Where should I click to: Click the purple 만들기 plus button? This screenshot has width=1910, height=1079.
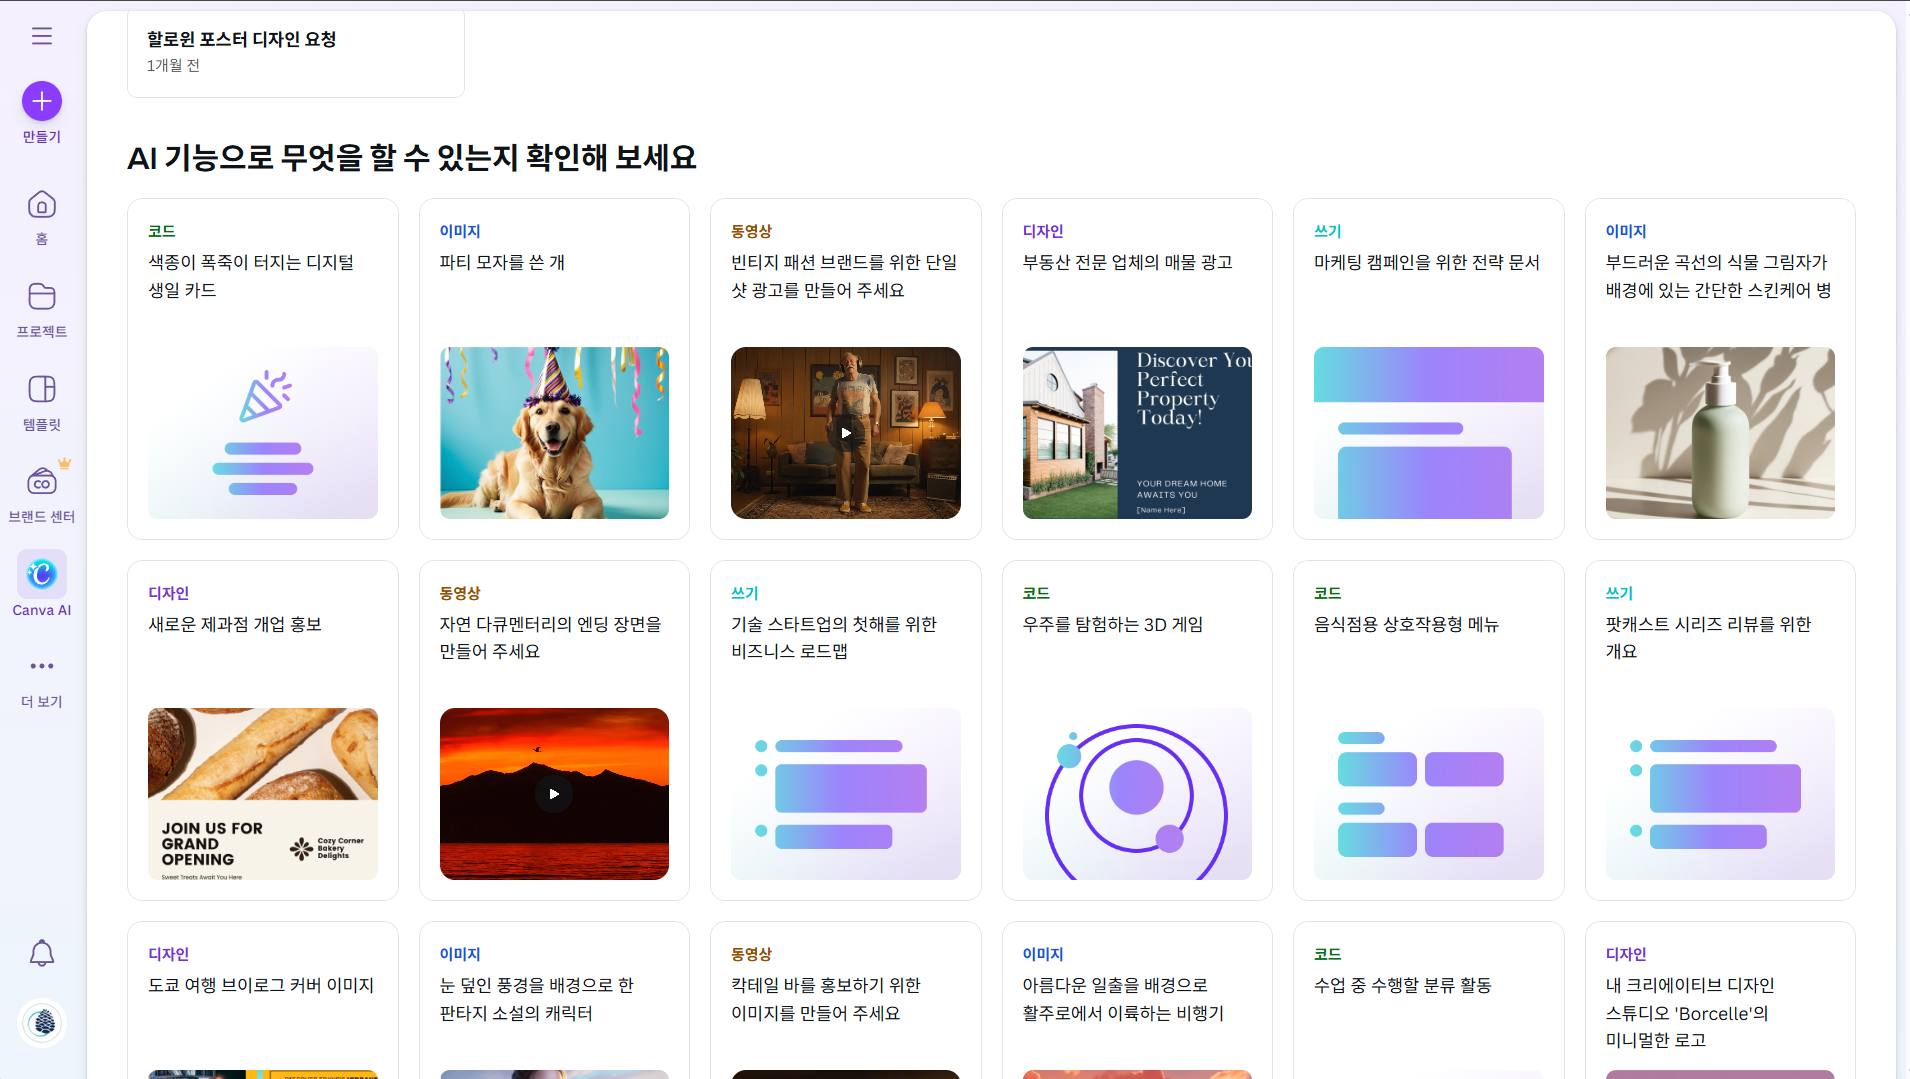(42, 101)
